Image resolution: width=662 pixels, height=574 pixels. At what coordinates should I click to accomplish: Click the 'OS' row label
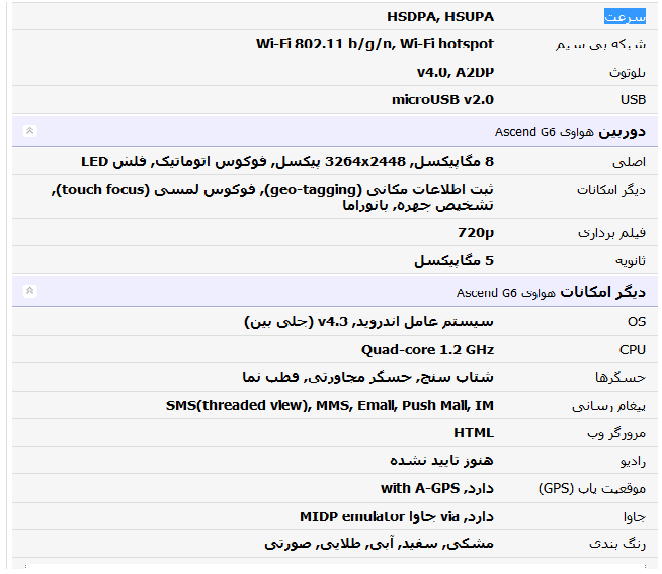[x=637, y=322]
